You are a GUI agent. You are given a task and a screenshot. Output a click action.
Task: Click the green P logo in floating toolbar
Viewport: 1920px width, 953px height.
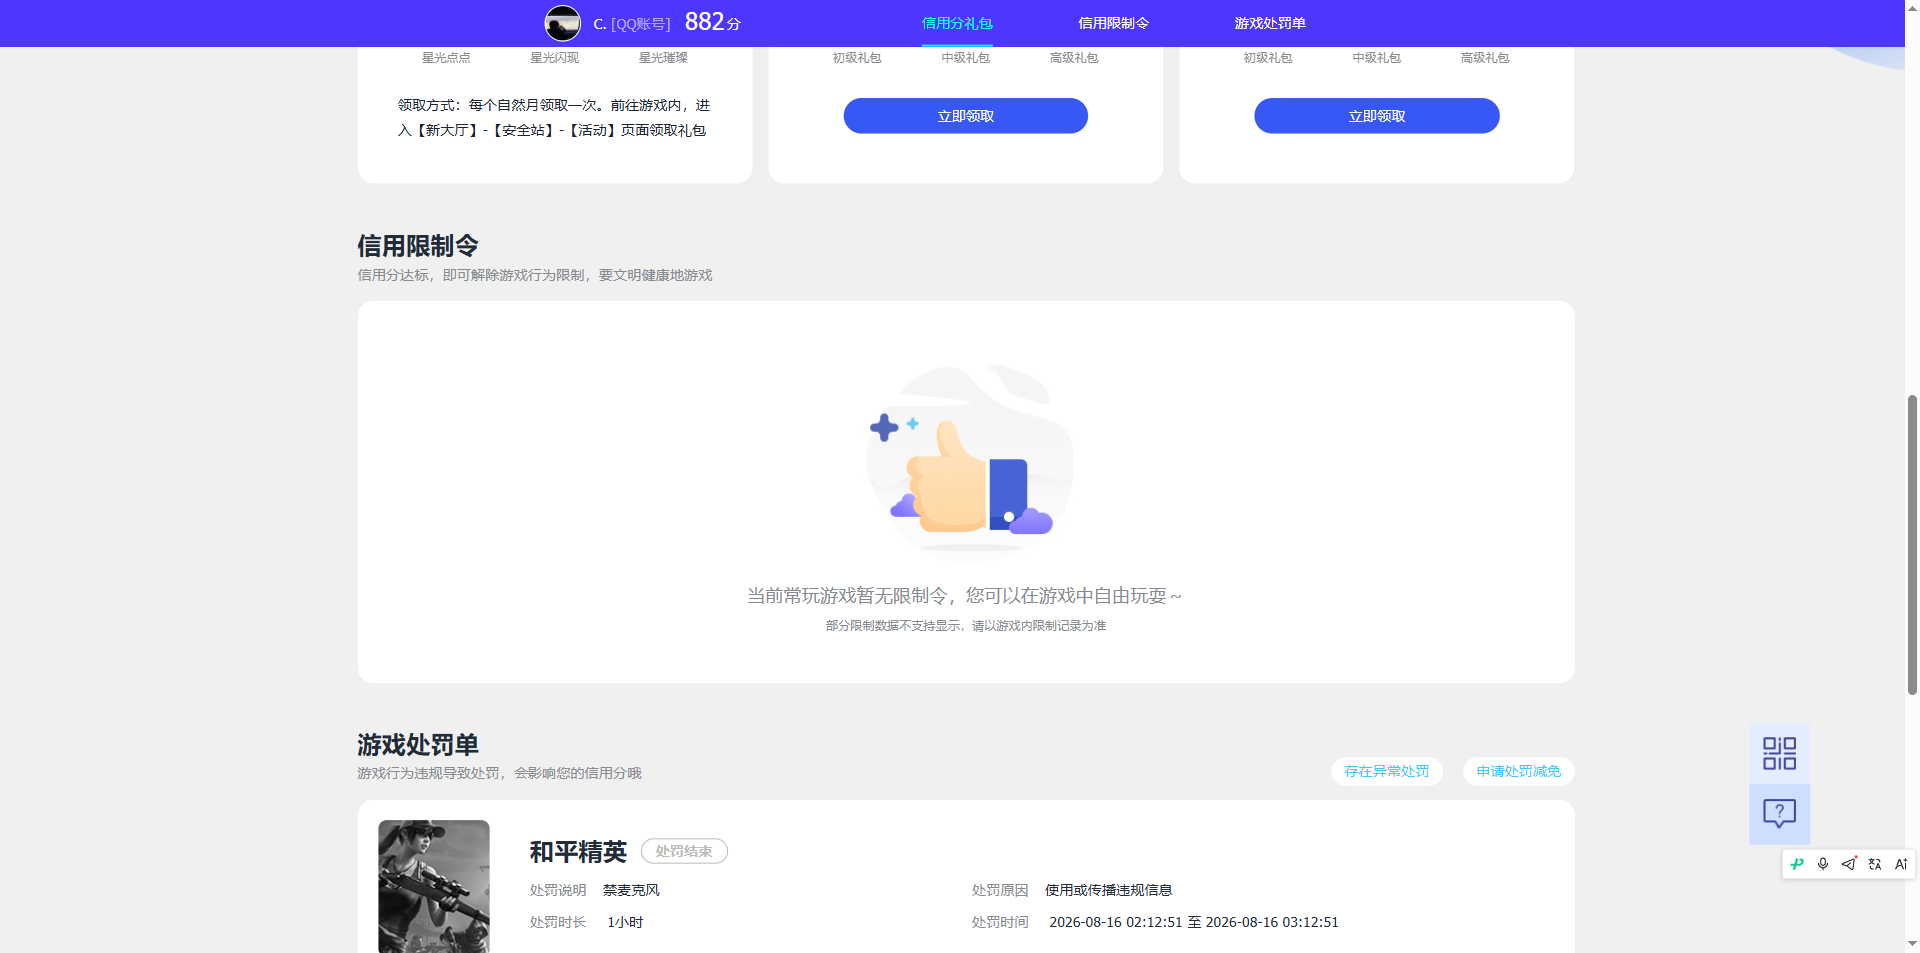(x=1797, y=864)
